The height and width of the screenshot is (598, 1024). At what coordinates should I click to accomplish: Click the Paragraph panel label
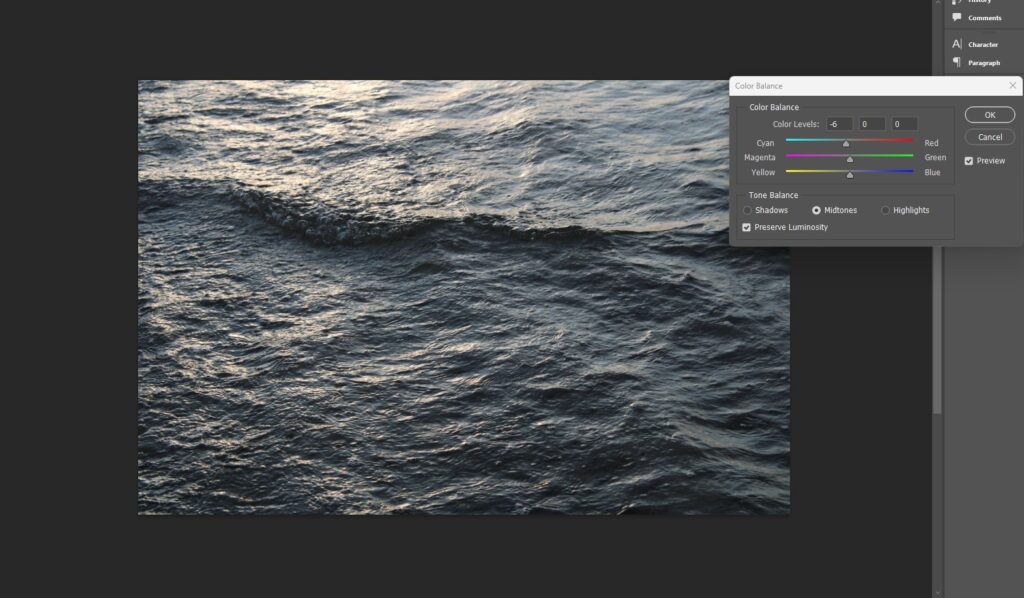click(x=984, y=63)
